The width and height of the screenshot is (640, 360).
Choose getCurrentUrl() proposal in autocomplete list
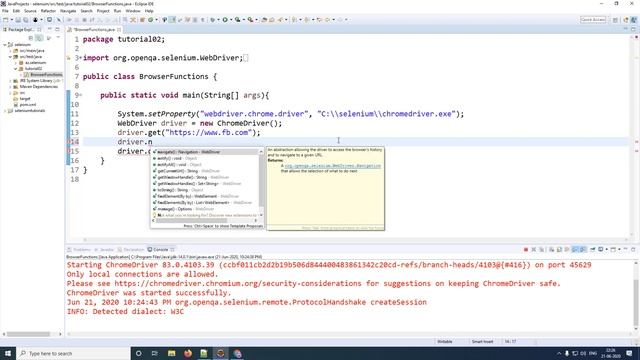206,171
